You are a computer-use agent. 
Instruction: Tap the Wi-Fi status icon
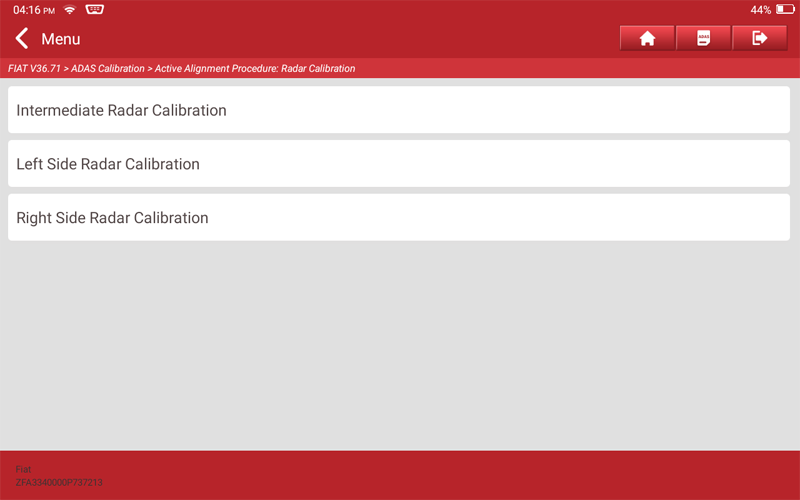[70, 10]
